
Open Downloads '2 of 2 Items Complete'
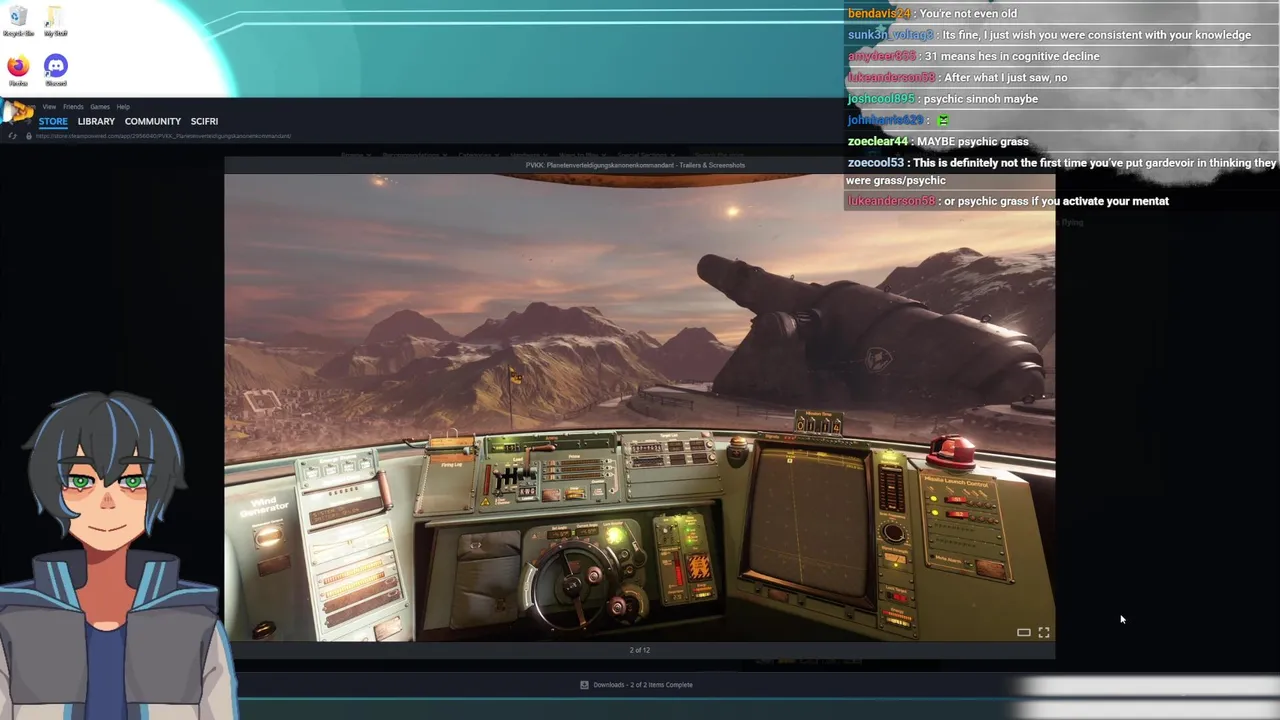(x=643, y=685)
